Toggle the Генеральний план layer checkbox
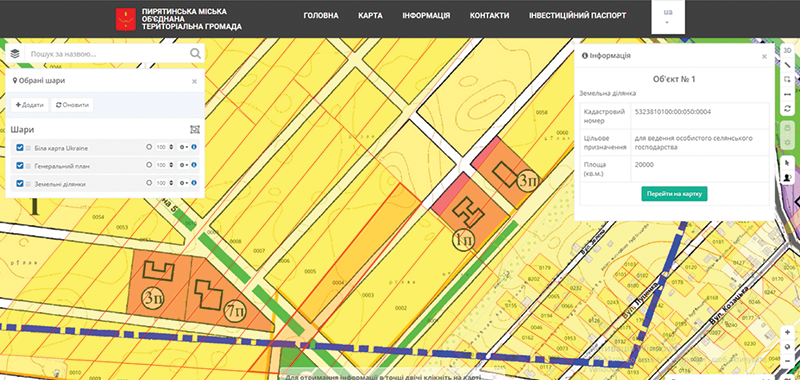Screen dimensions: 800x380 pos(20,165)
